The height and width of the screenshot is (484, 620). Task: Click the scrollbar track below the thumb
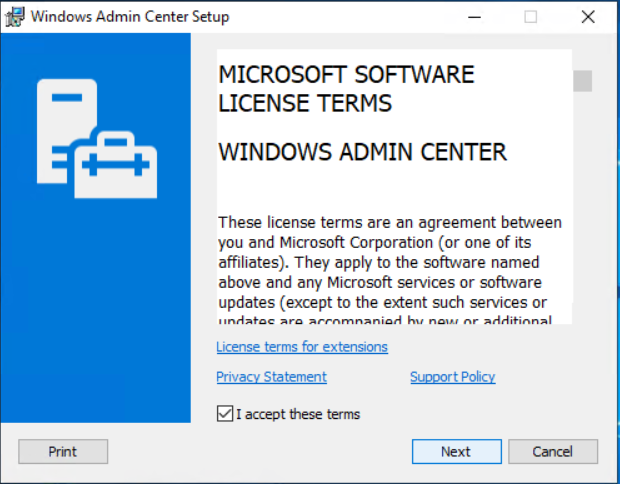pos(582,220)
